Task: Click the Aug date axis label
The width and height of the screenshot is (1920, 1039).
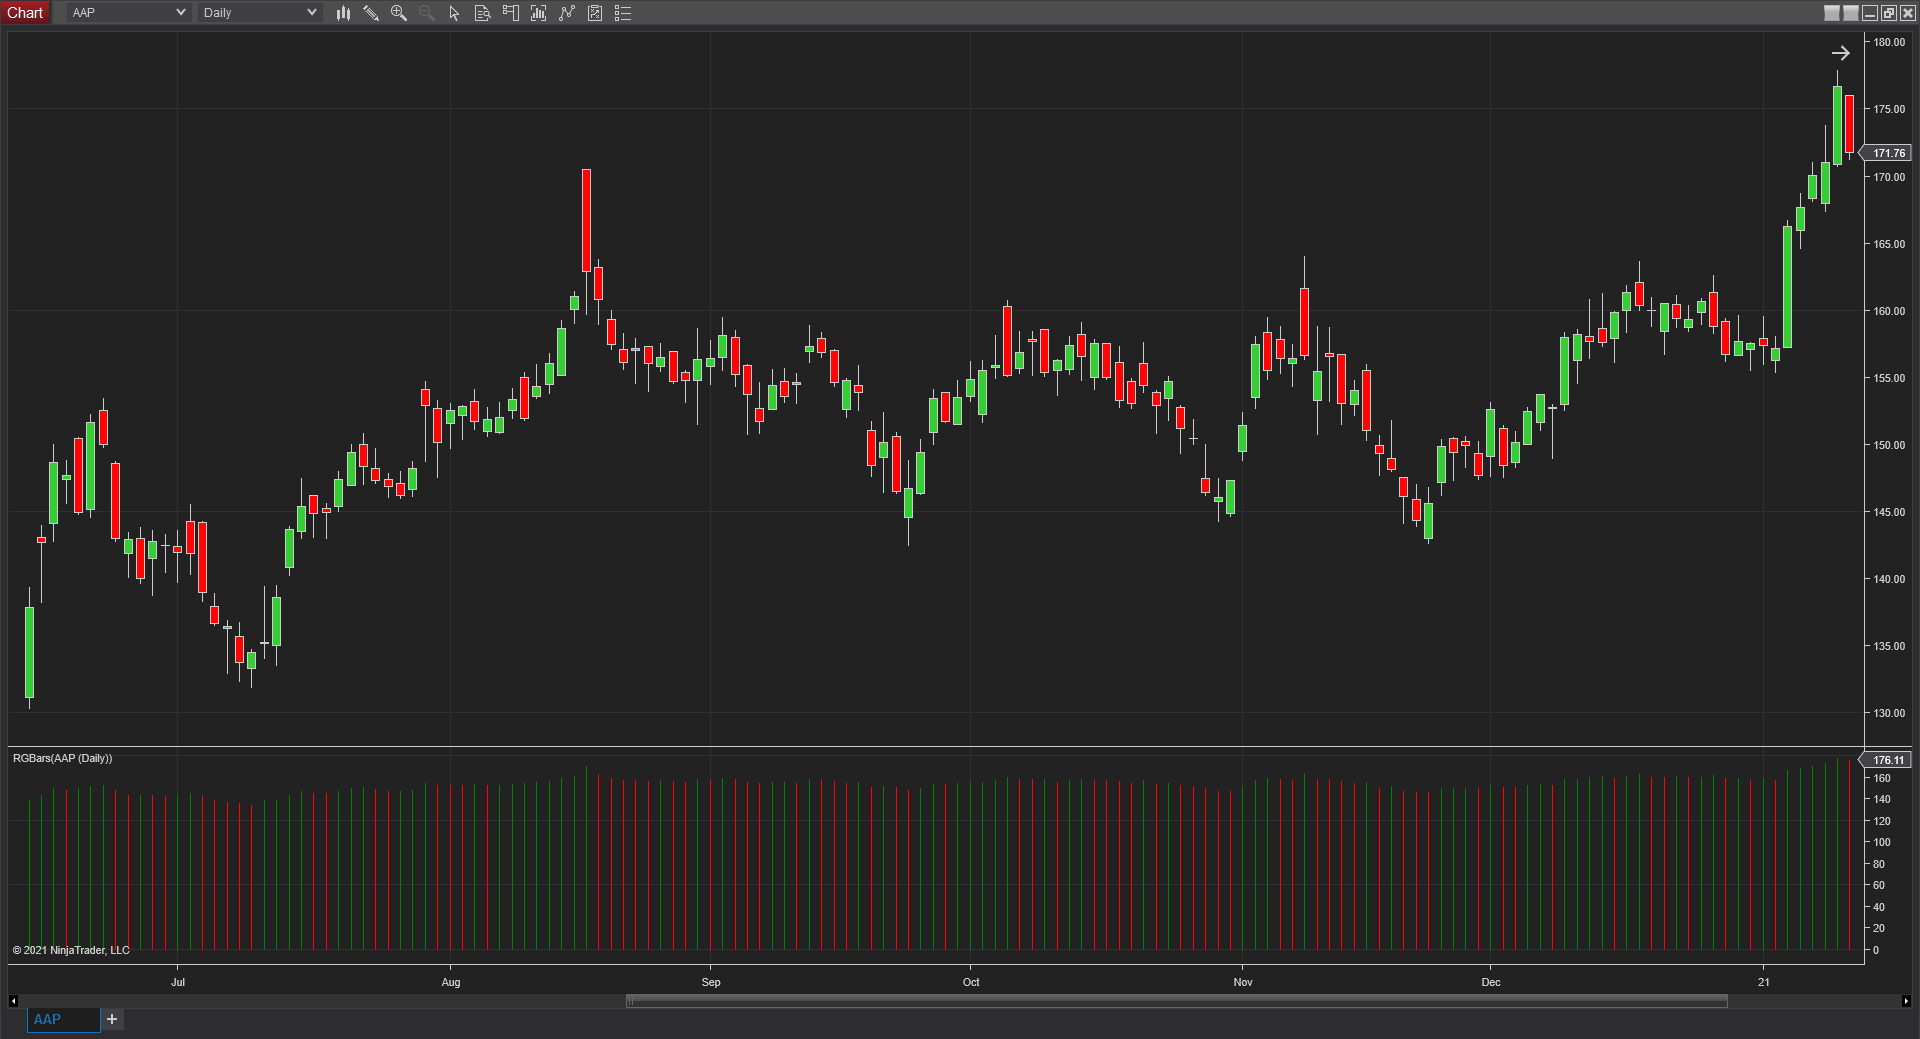Action: tap(451, 982)
